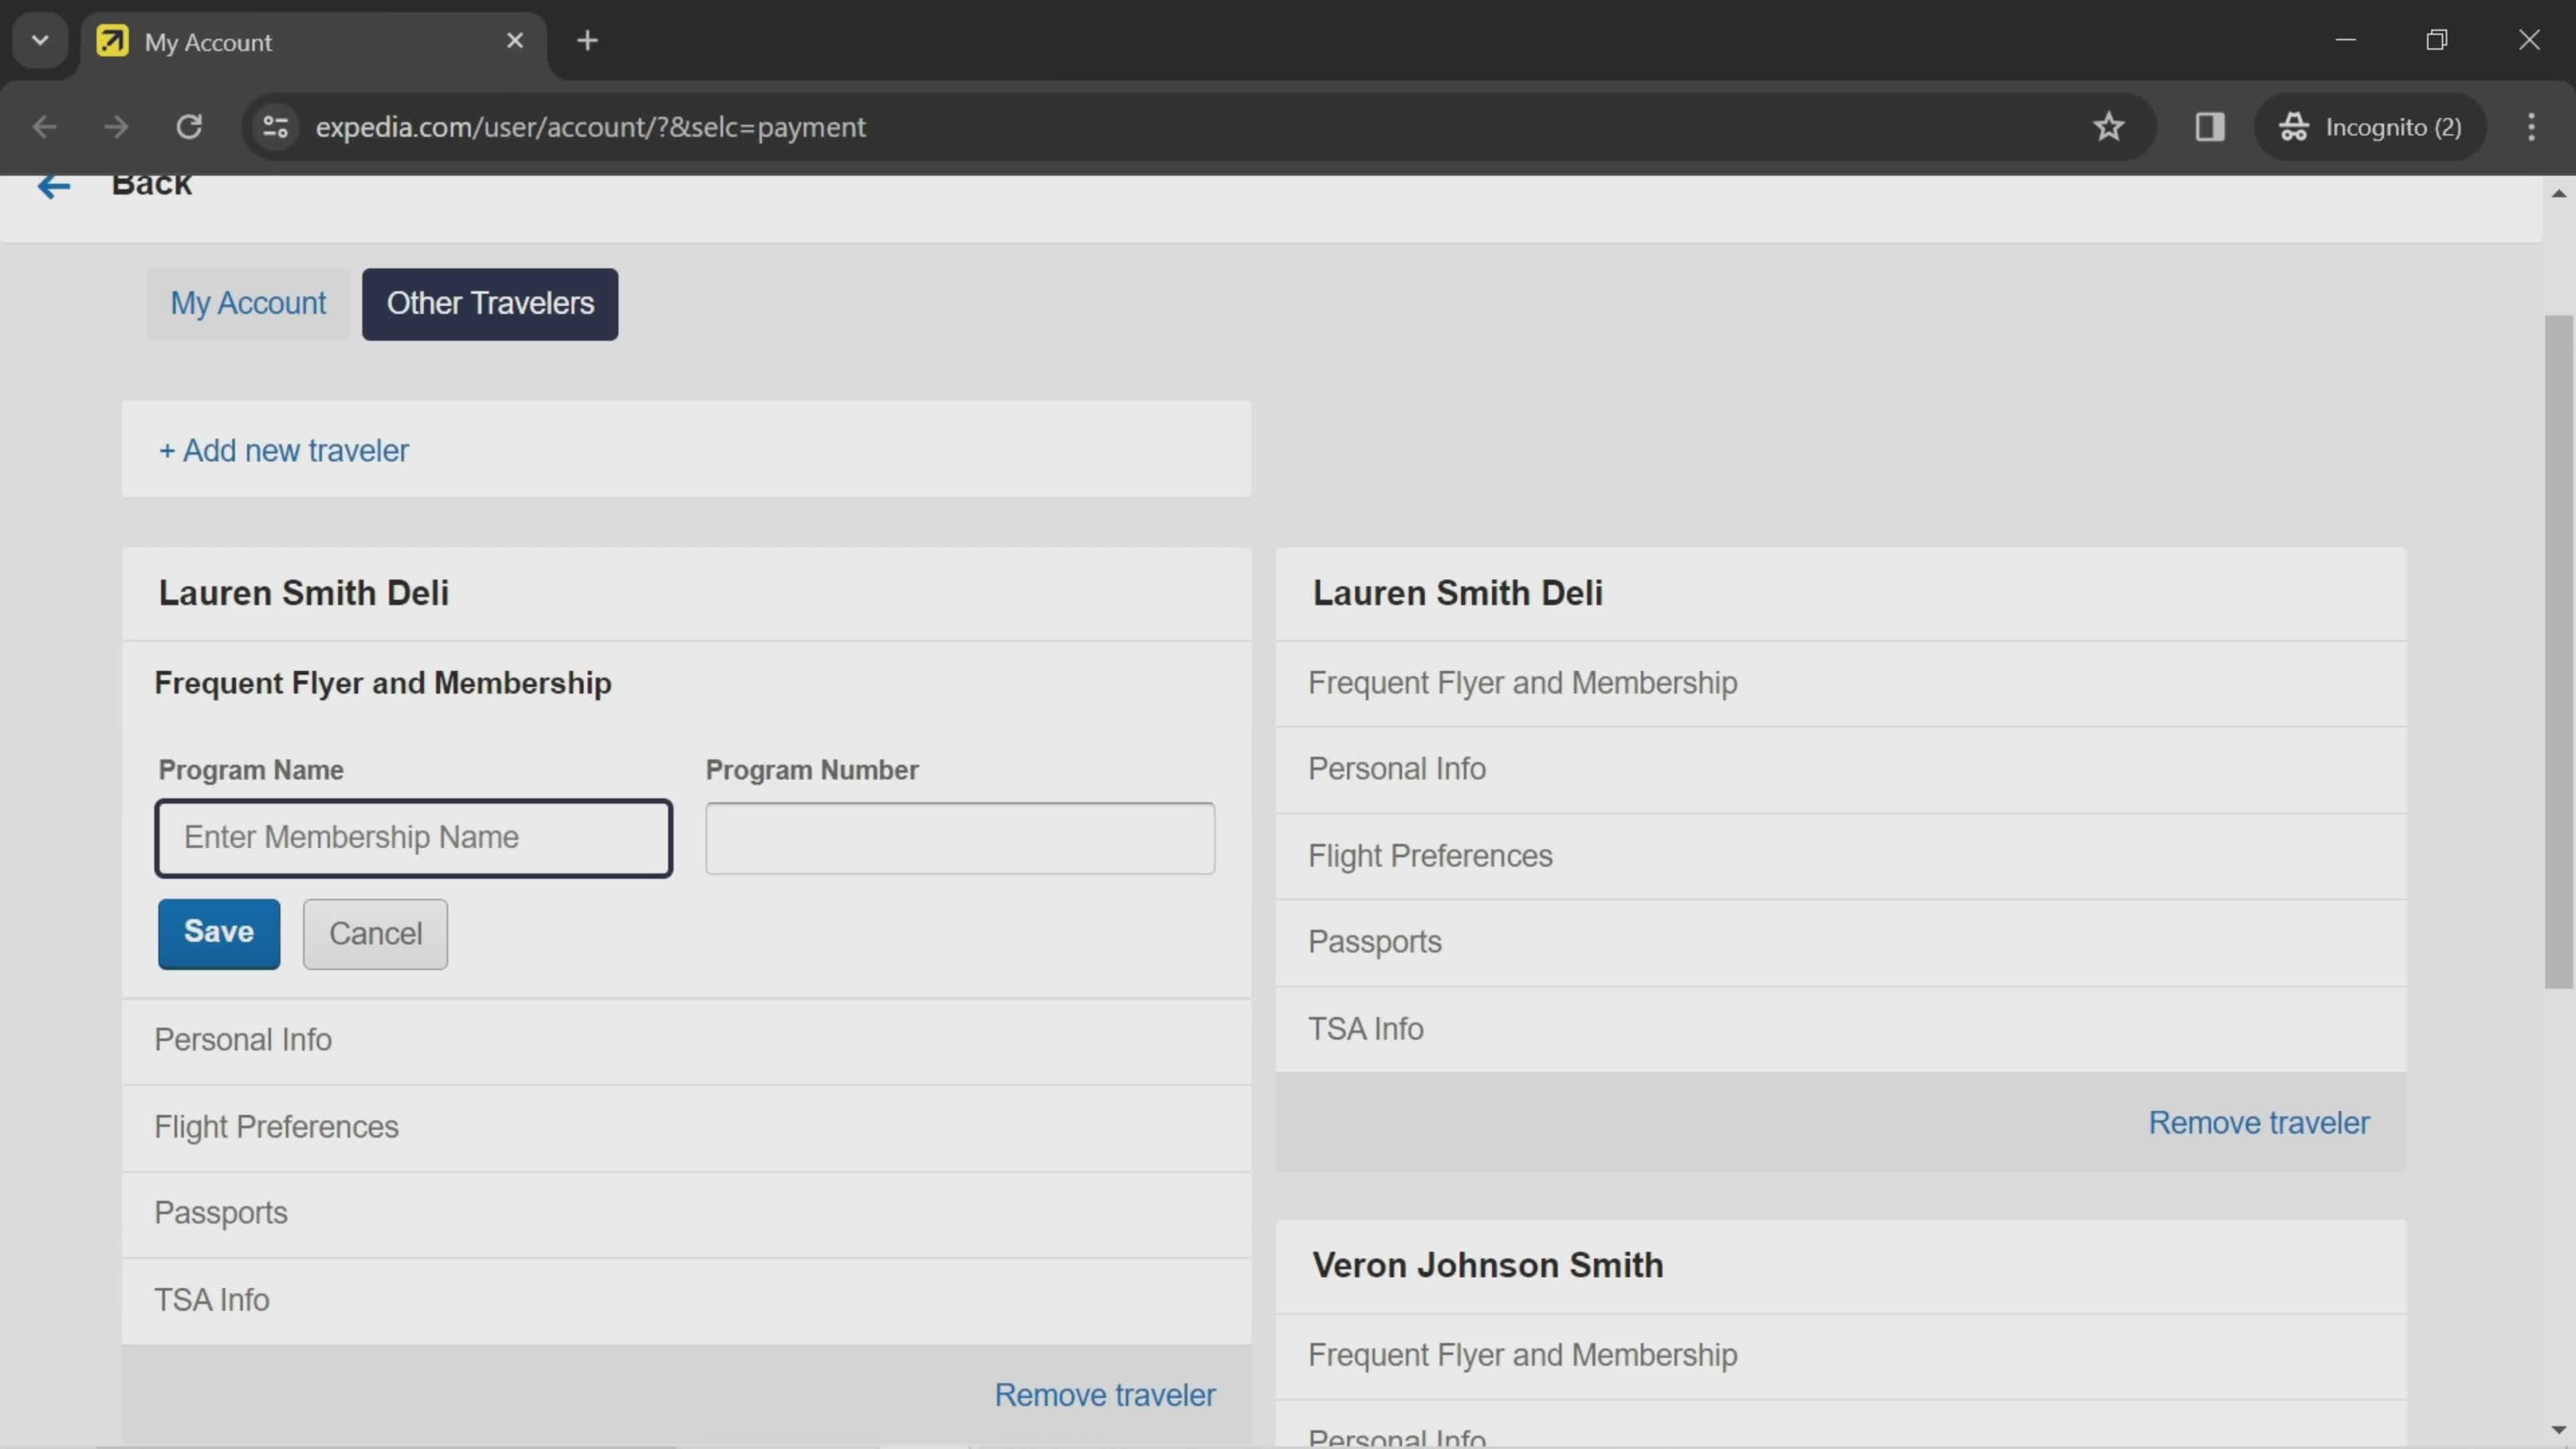This screenshot has width=2576, height=1449.
Task: Click the Save button for membership
Action: point(217,932)
